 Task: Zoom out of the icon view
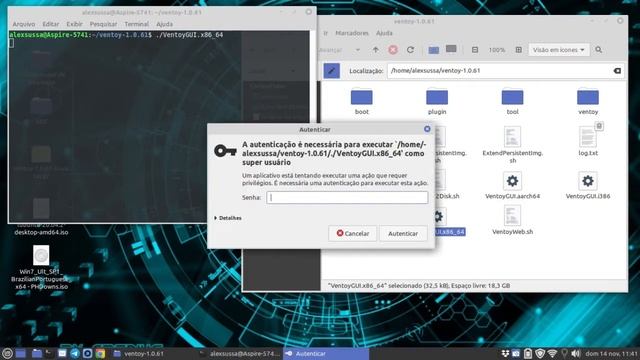point(475,50)
